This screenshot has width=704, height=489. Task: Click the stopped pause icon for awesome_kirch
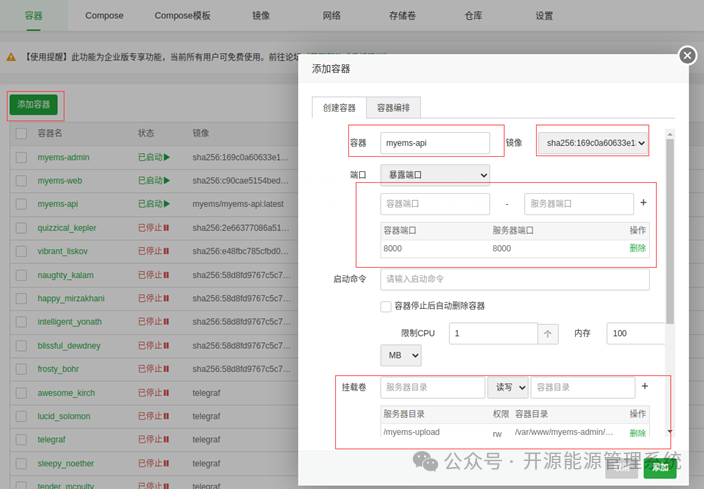tap(167, 393)
